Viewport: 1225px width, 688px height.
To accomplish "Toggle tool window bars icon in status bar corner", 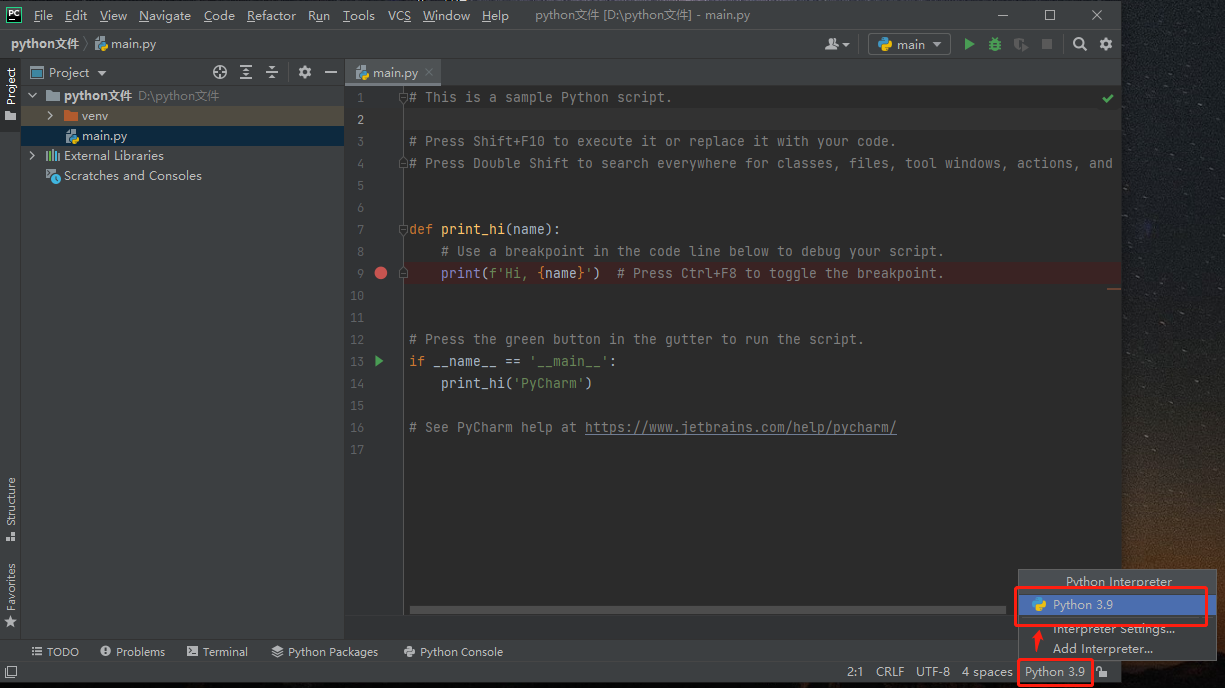I will point(10,673).
